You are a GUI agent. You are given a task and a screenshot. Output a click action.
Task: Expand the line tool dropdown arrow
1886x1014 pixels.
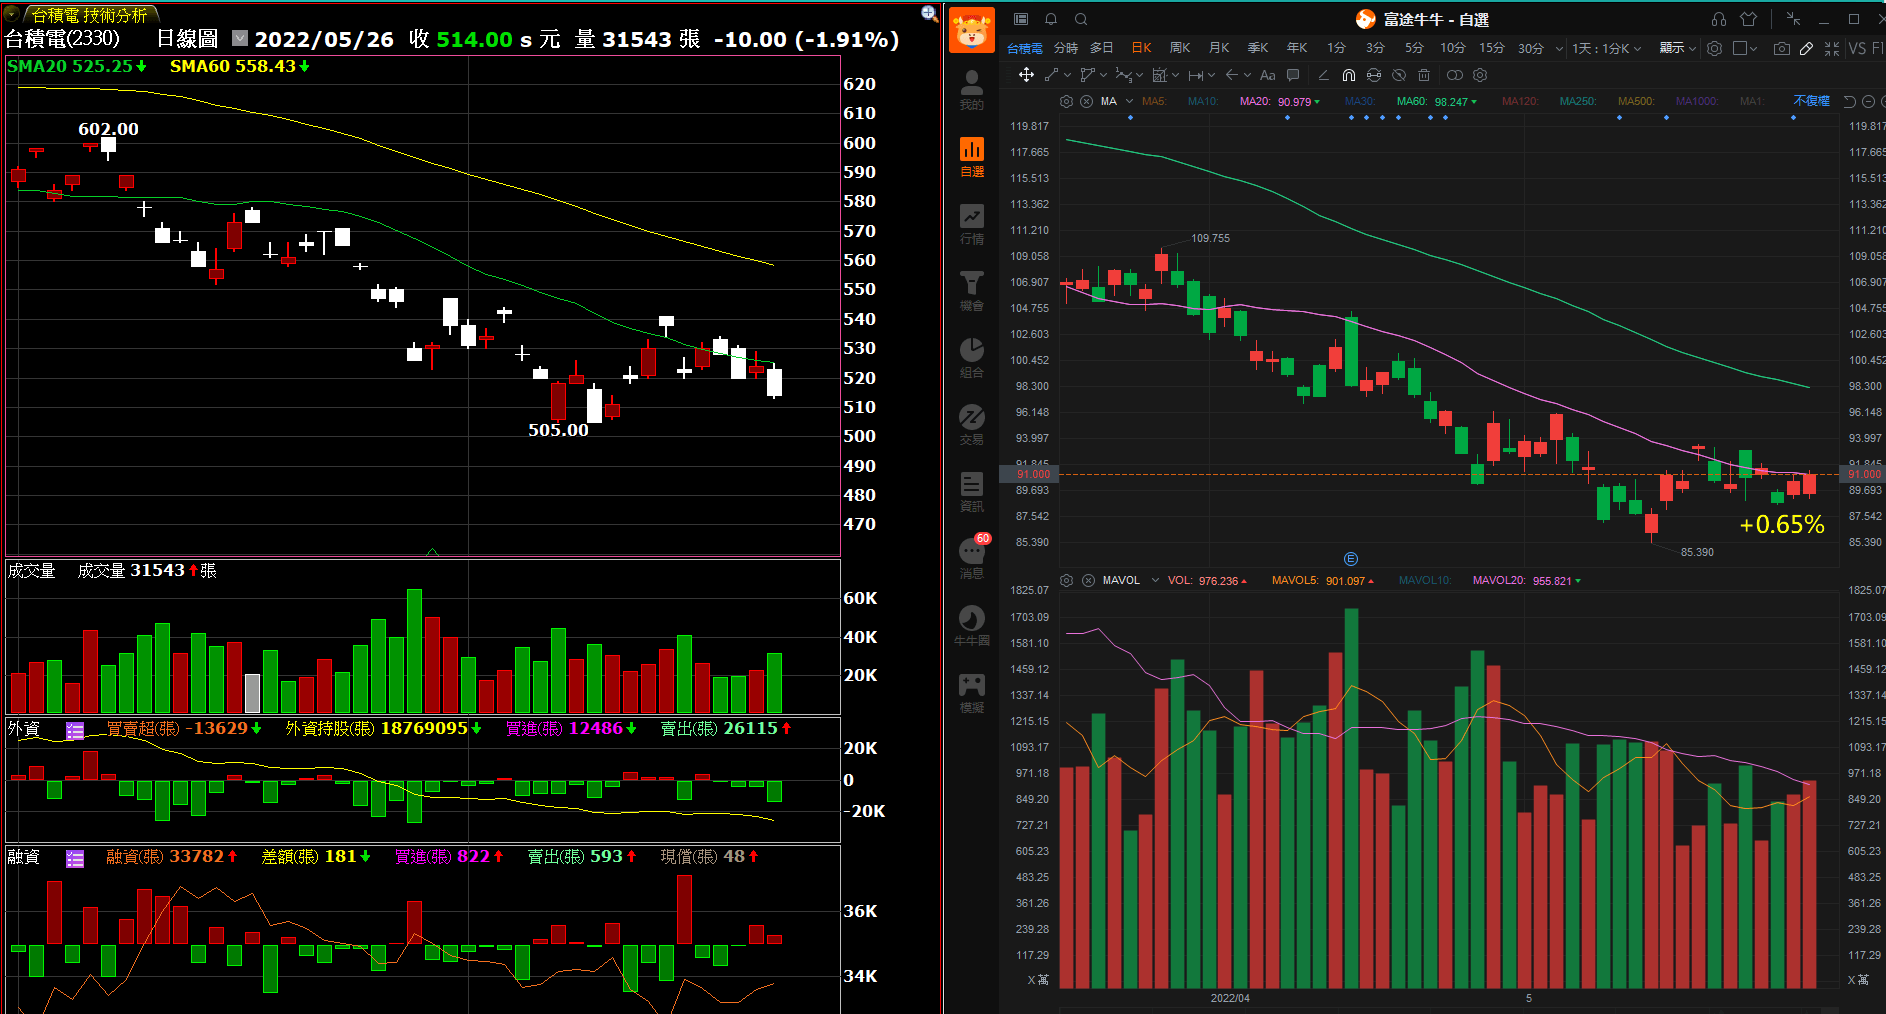pyautogui.click(x=1067, y=75)
